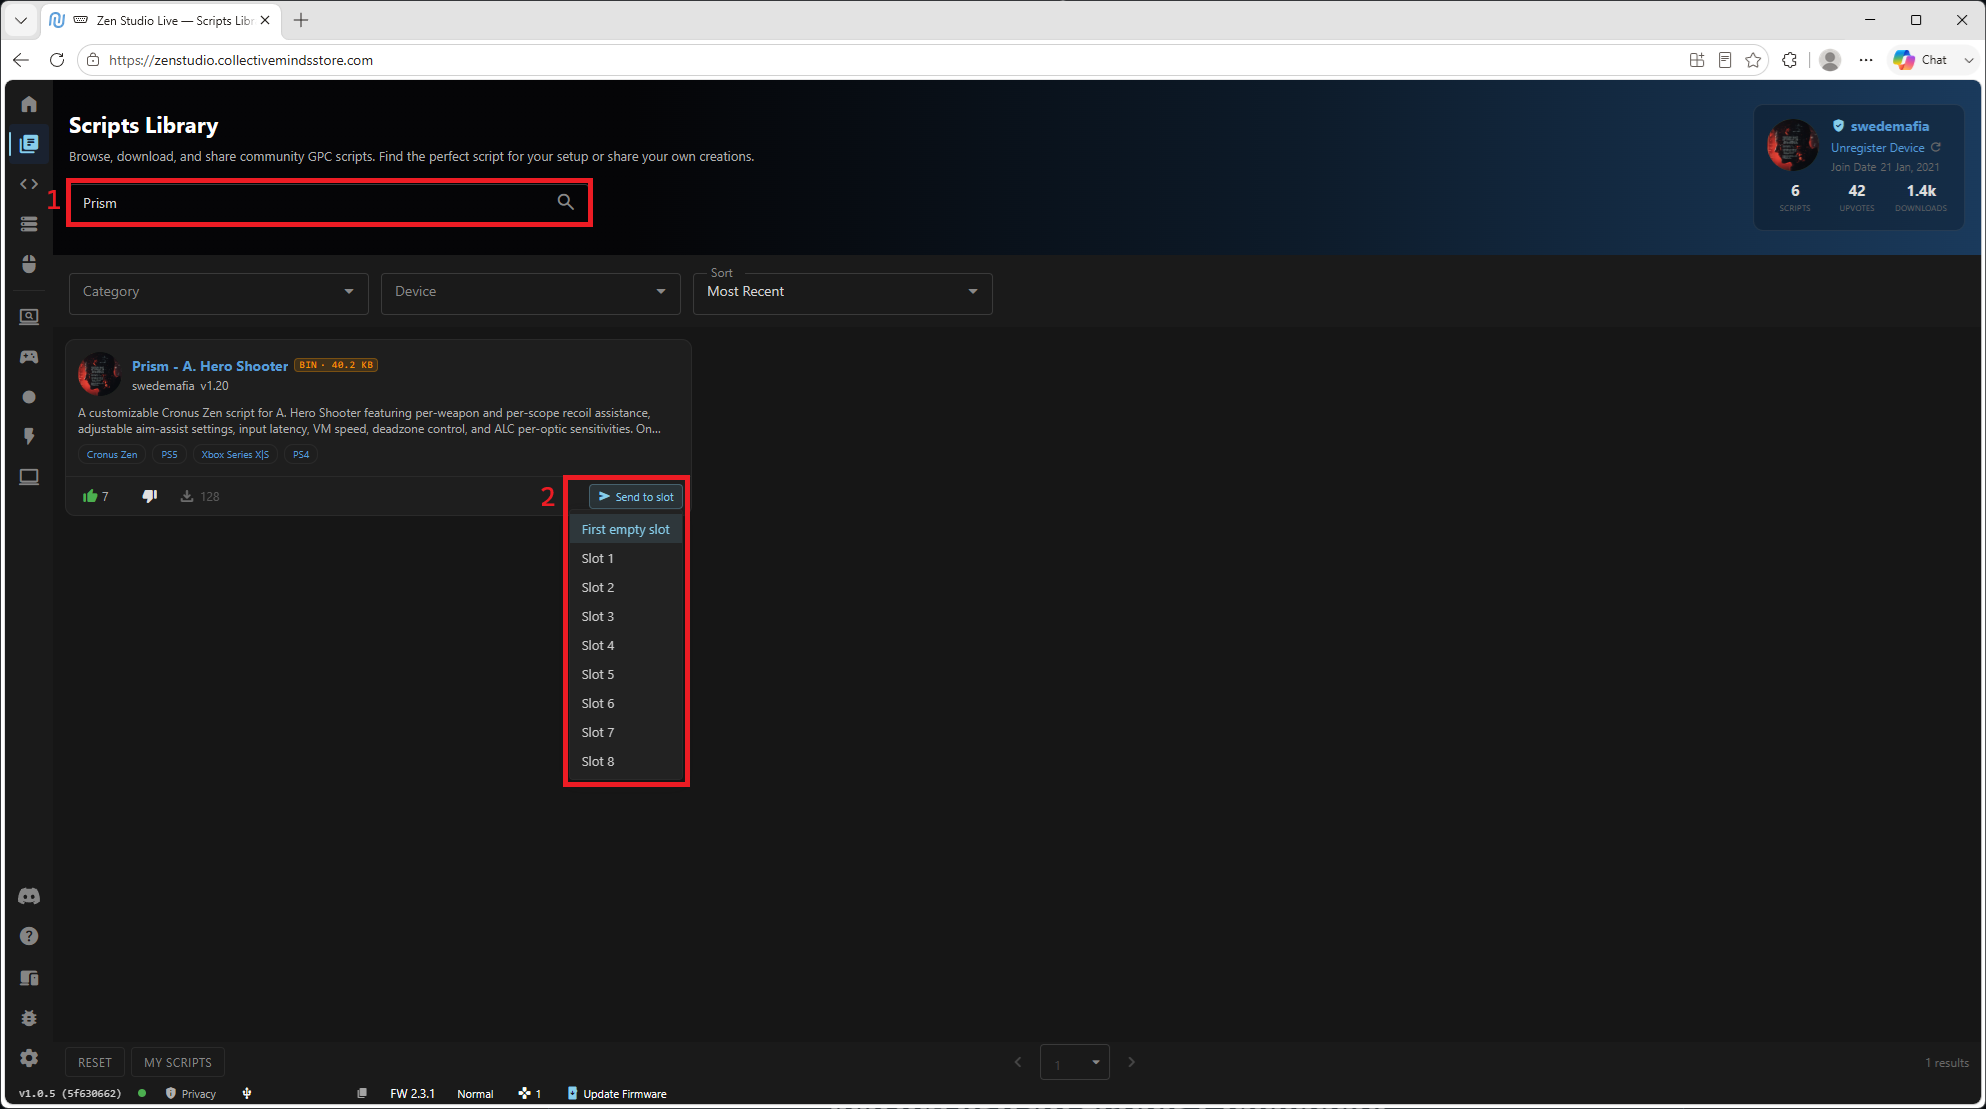The image size is (1986, 1109).
Task: Open the Prism - A. Hero Shooter title
Action: [210, 366]
